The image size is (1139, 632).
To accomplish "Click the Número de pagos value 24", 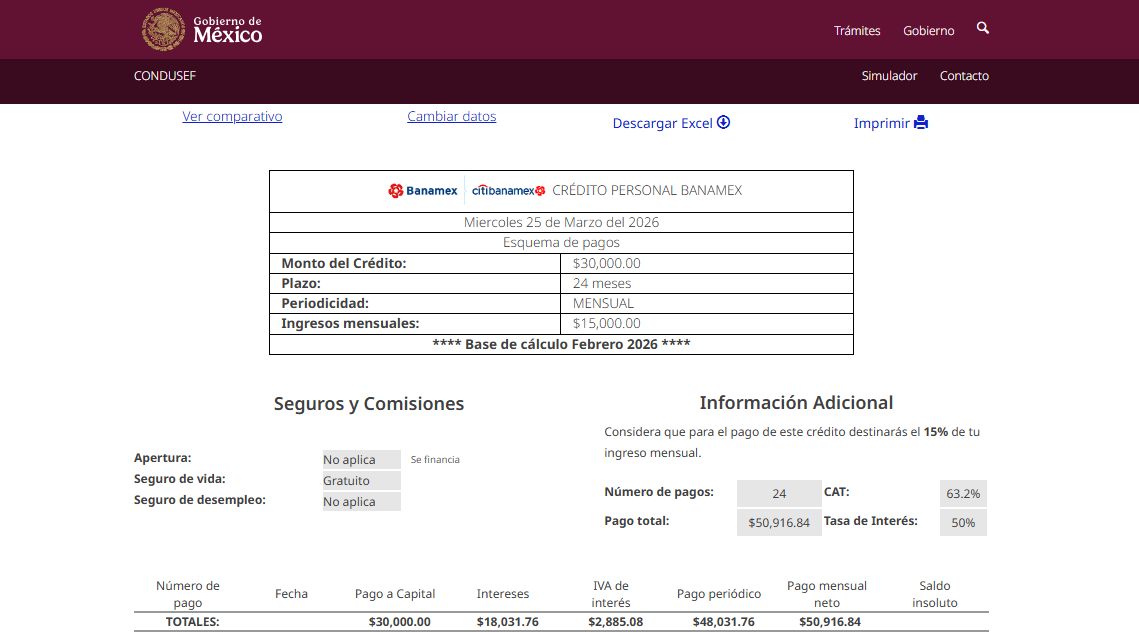I will [779, 493].
